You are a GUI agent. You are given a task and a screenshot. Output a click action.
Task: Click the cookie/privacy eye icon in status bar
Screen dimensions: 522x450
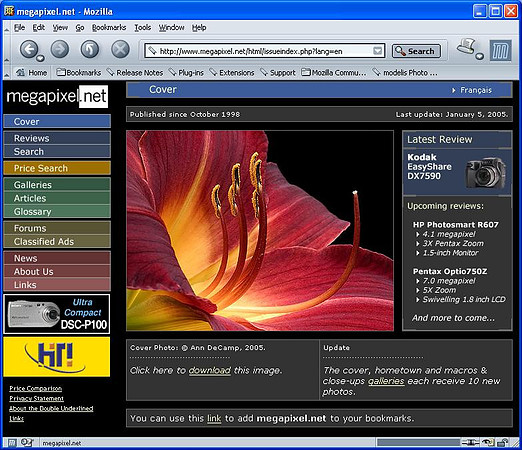(x=487, y=442)
